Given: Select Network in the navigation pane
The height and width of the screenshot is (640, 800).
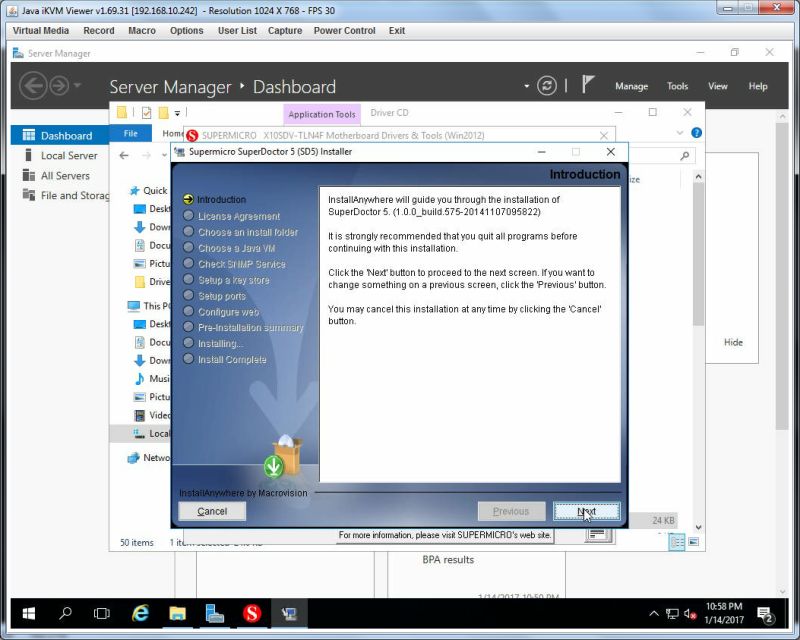Looking at the screenshot, I should coord(148,458).
